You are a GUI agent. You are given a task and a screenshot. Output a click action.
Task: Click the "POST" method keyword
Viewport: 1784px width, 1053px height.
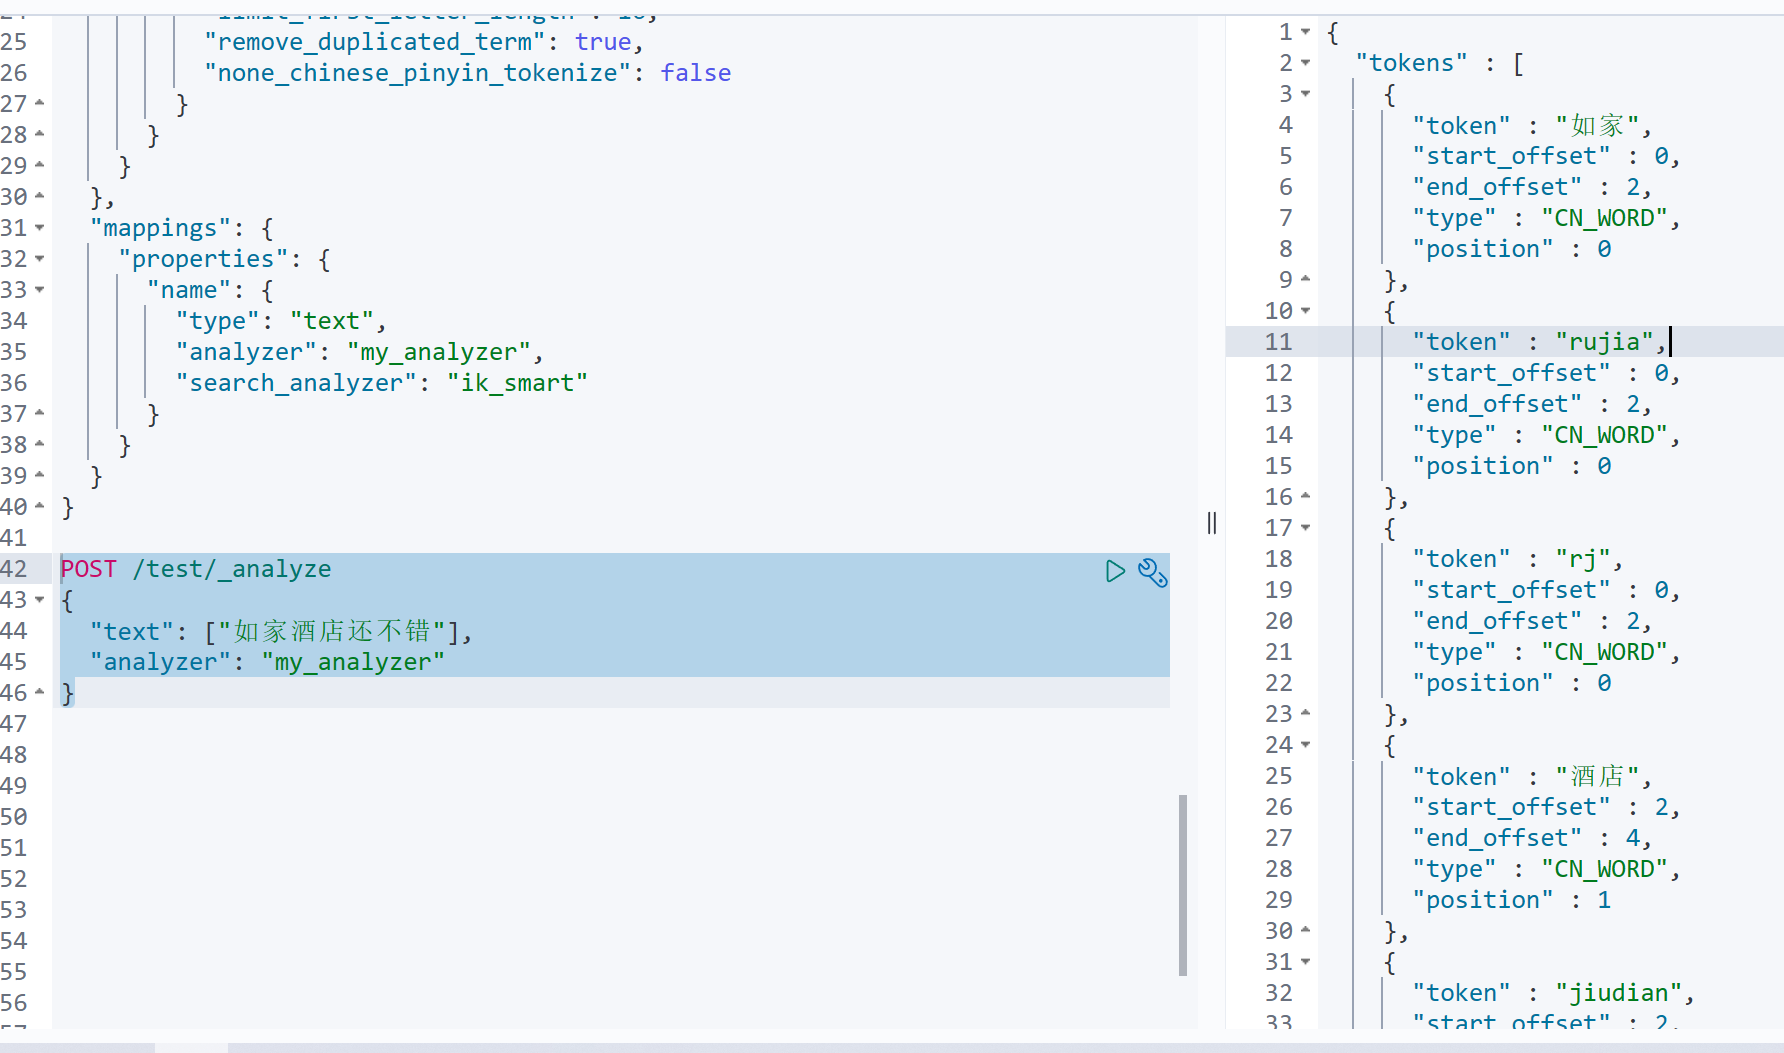pyautogui.click(x=89, y=569)
